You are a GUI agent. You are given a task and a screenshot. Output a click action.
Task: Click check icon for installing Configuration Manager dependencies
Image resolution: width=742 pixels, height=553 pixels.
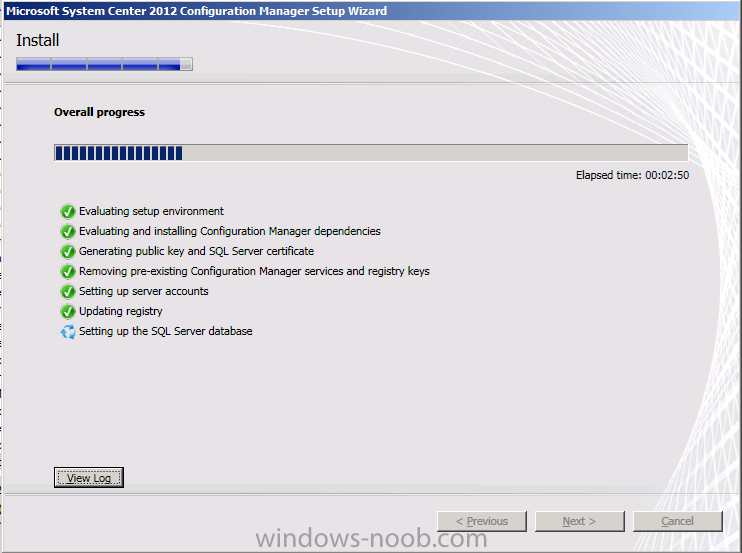click(68, 231)
